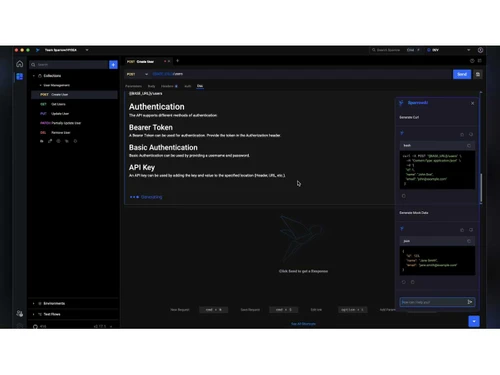Open See All Shortcuts link
Screen dimensions: 500x375
pos(303,324)
